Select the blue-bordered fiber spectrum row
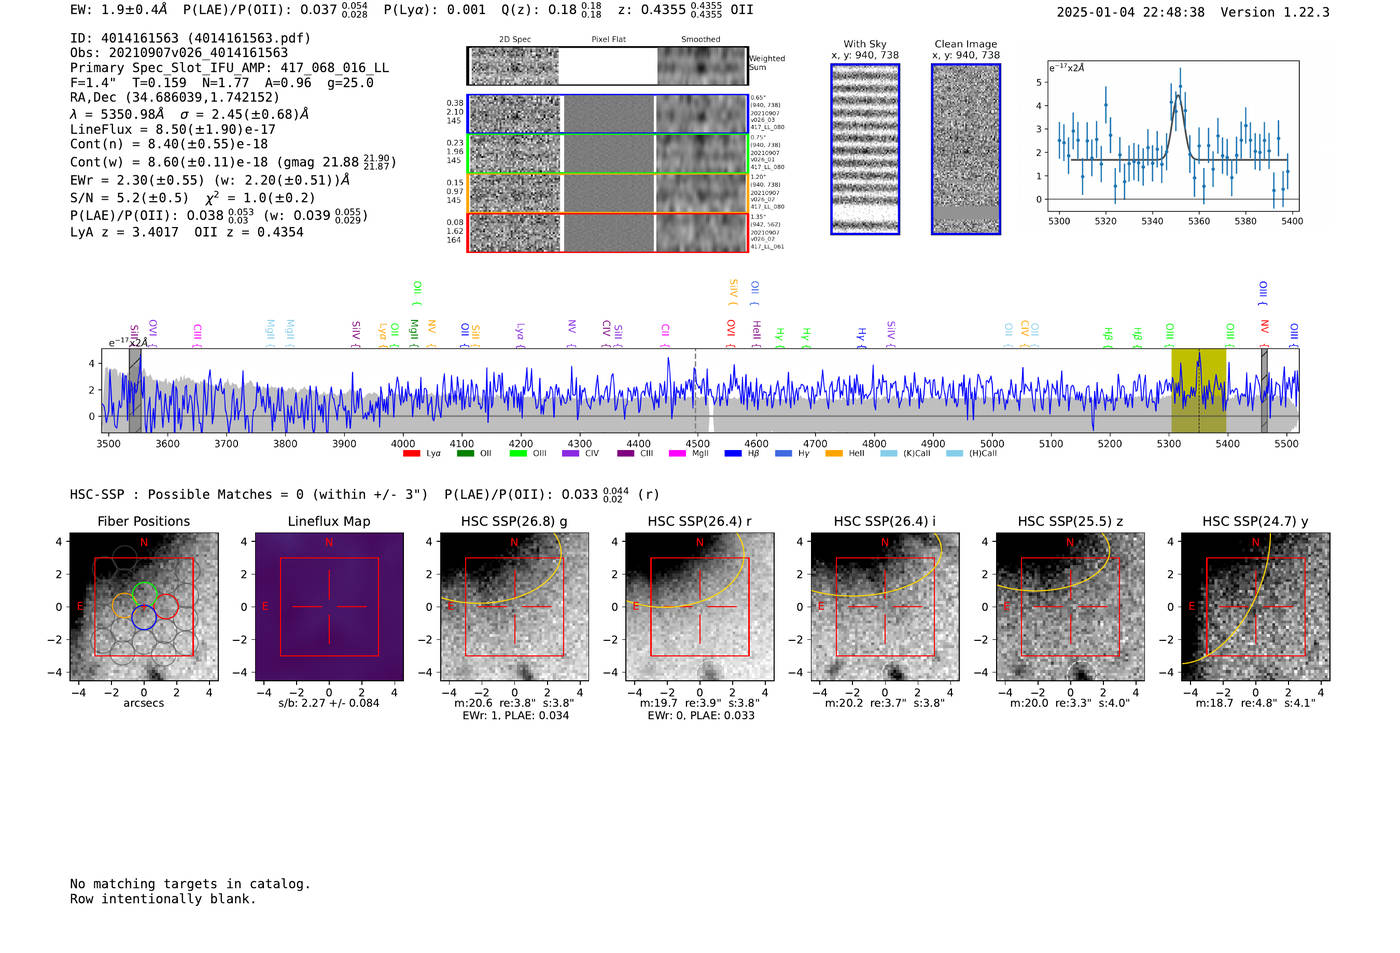 (607, 114)
